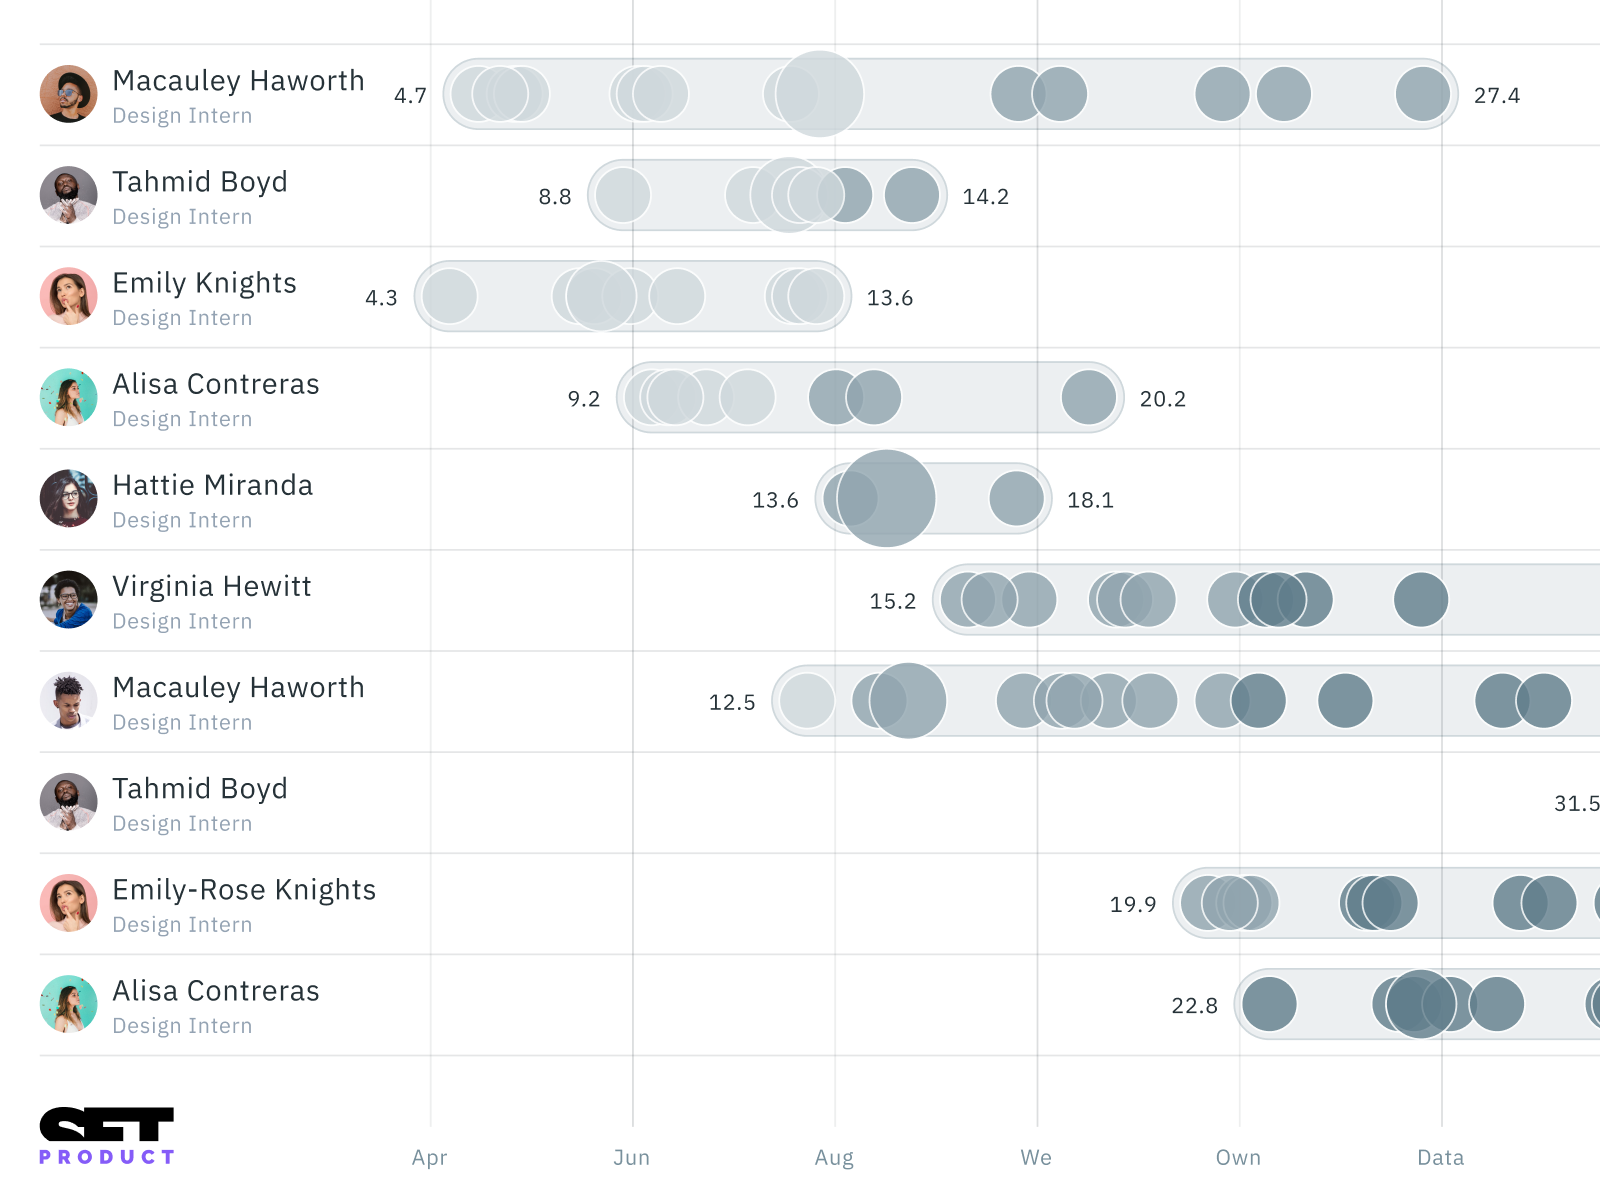This screenshot has width=1600, height=1201.
Task: Click Macaulay Haworth's avatar in the first row
Action: (68, 95)
